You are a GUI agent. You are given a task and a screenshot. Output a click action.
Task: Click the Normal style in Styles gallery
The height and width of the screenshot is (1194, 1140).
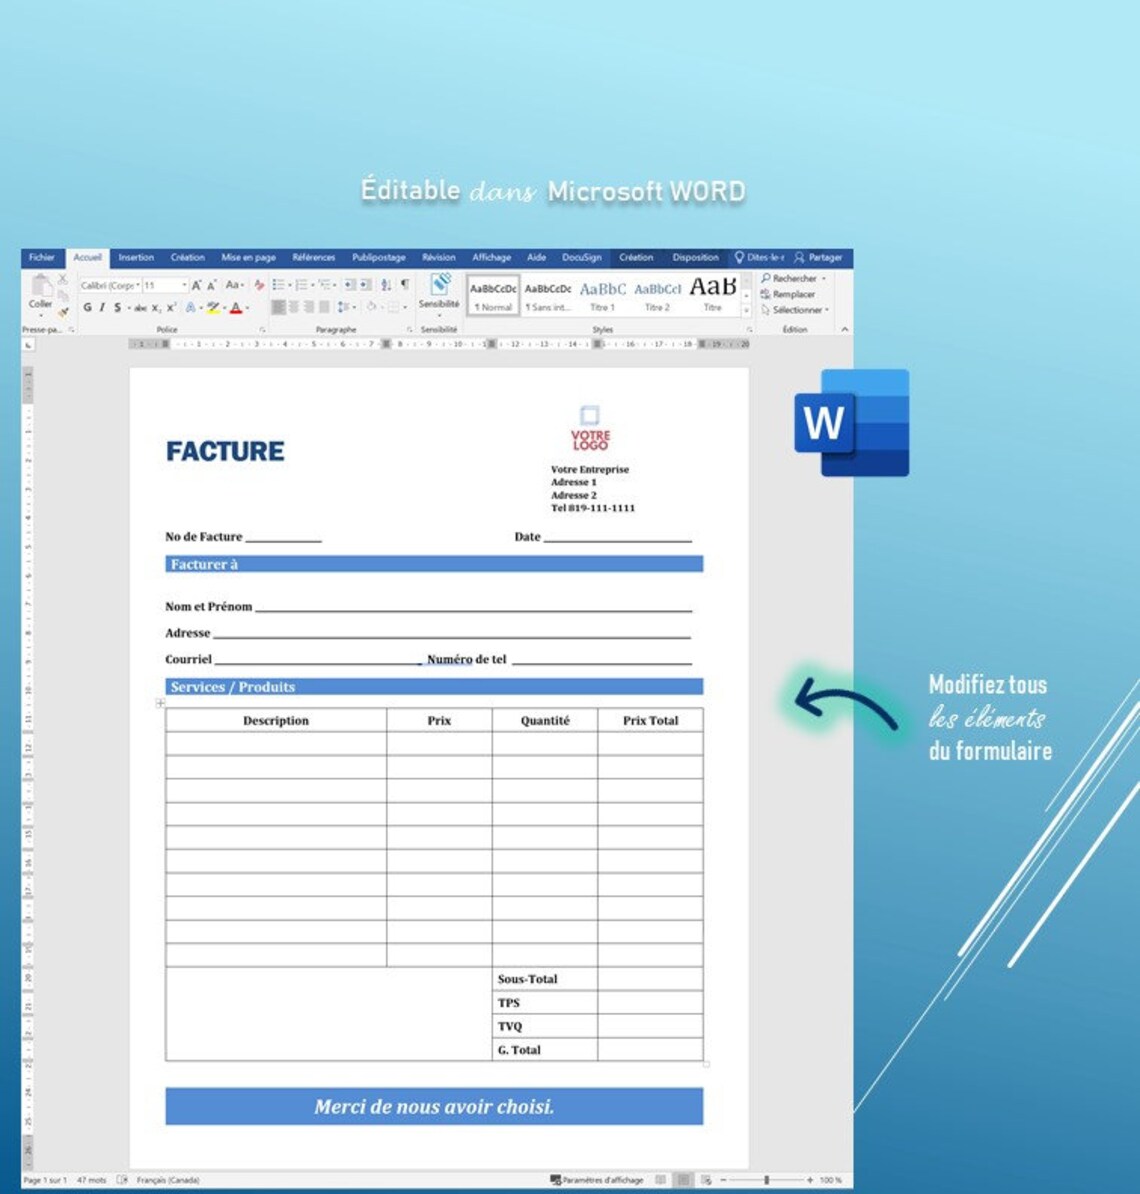pyautogui.click(x=492, y=293)
